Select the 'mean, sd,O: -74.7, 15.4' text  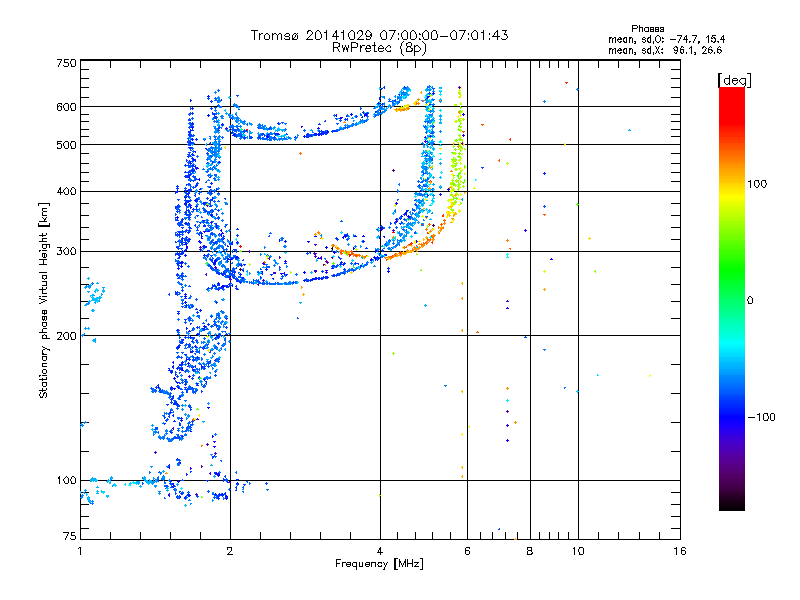pos(666,39)
